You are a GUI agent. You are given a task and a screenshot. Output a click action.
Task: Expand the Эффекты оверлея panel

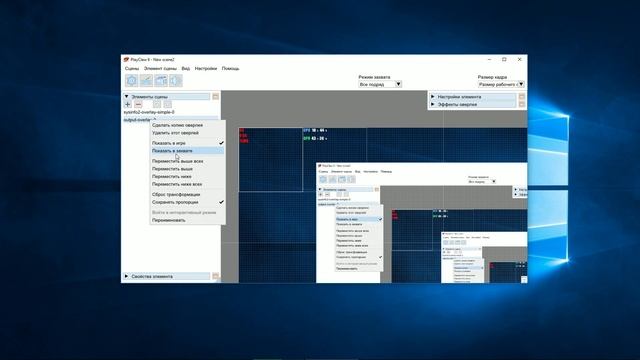433,104
